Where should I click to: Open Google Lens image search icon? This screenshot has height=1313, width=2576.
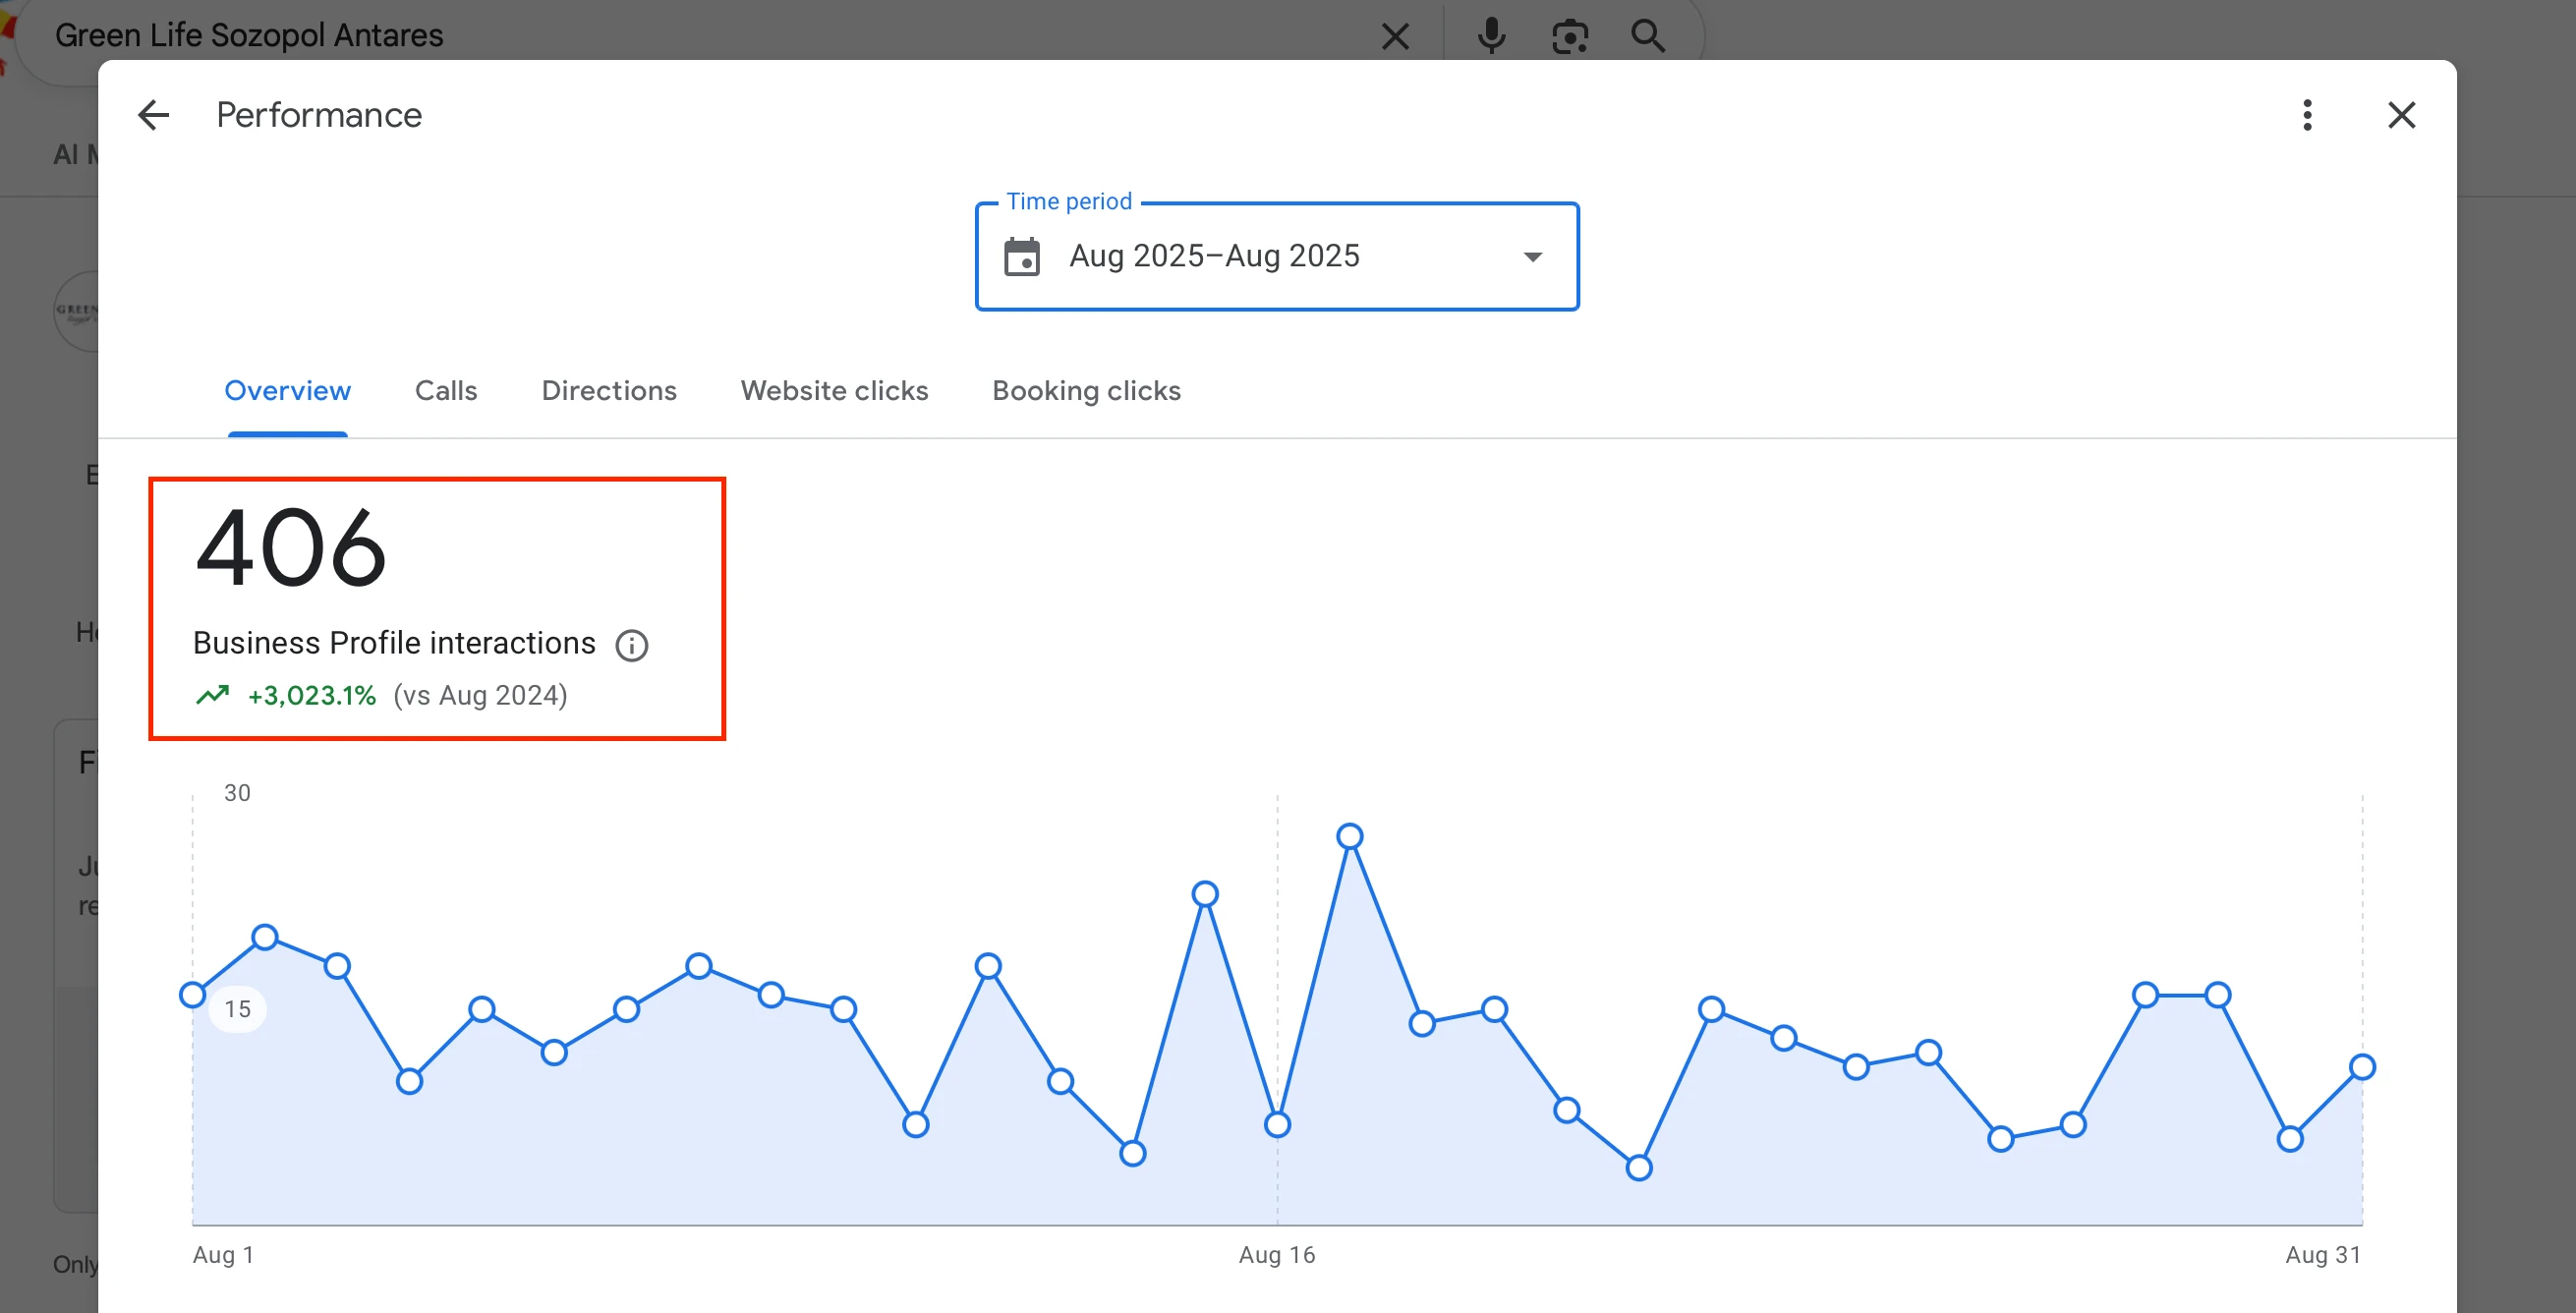[x=1570, y=37]
